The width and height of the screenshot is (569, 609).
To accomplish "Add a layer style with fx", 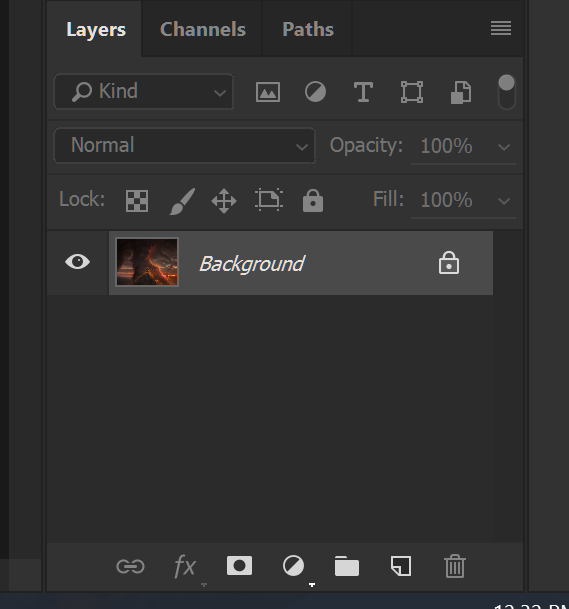I will [185, 566].
